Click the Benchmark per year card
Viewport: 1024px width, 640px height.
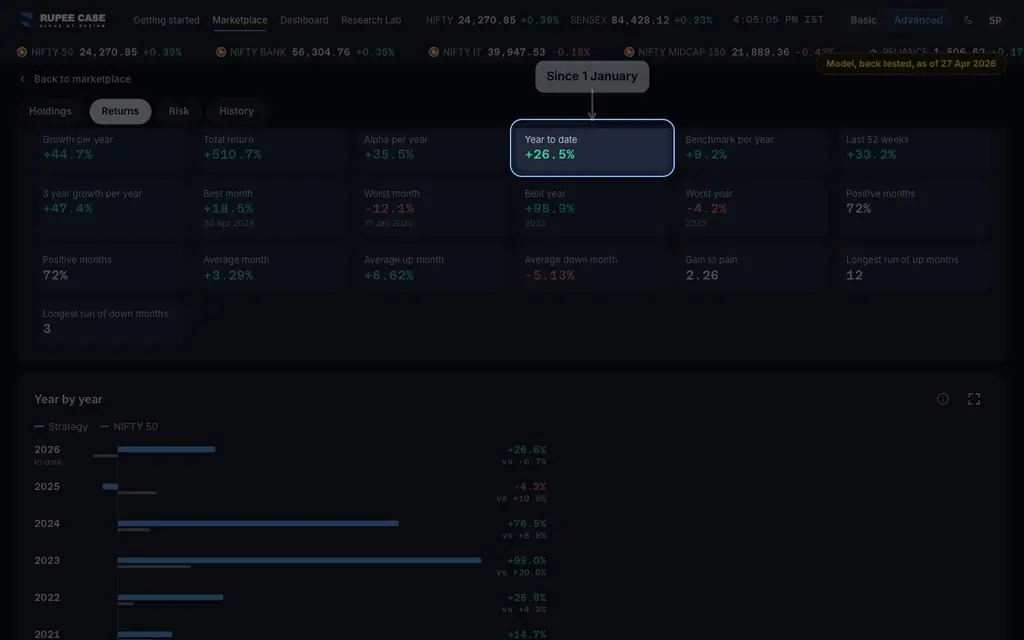pyautogui.click(x=752, y=149)
